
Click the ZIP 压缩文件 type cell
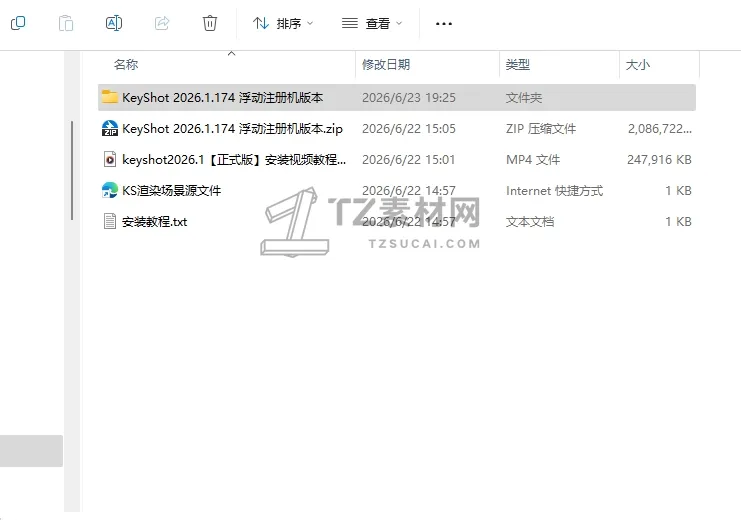point(541,129)
